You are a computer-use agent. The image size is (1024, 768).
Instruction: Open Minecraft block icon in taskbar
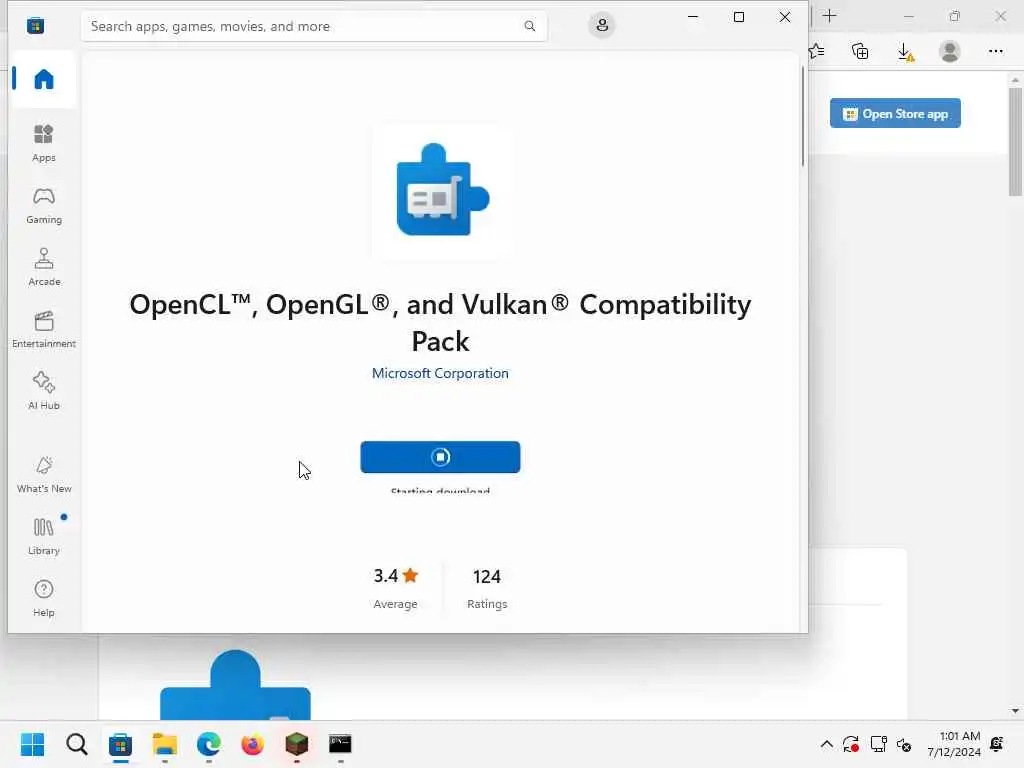[296, 744]
